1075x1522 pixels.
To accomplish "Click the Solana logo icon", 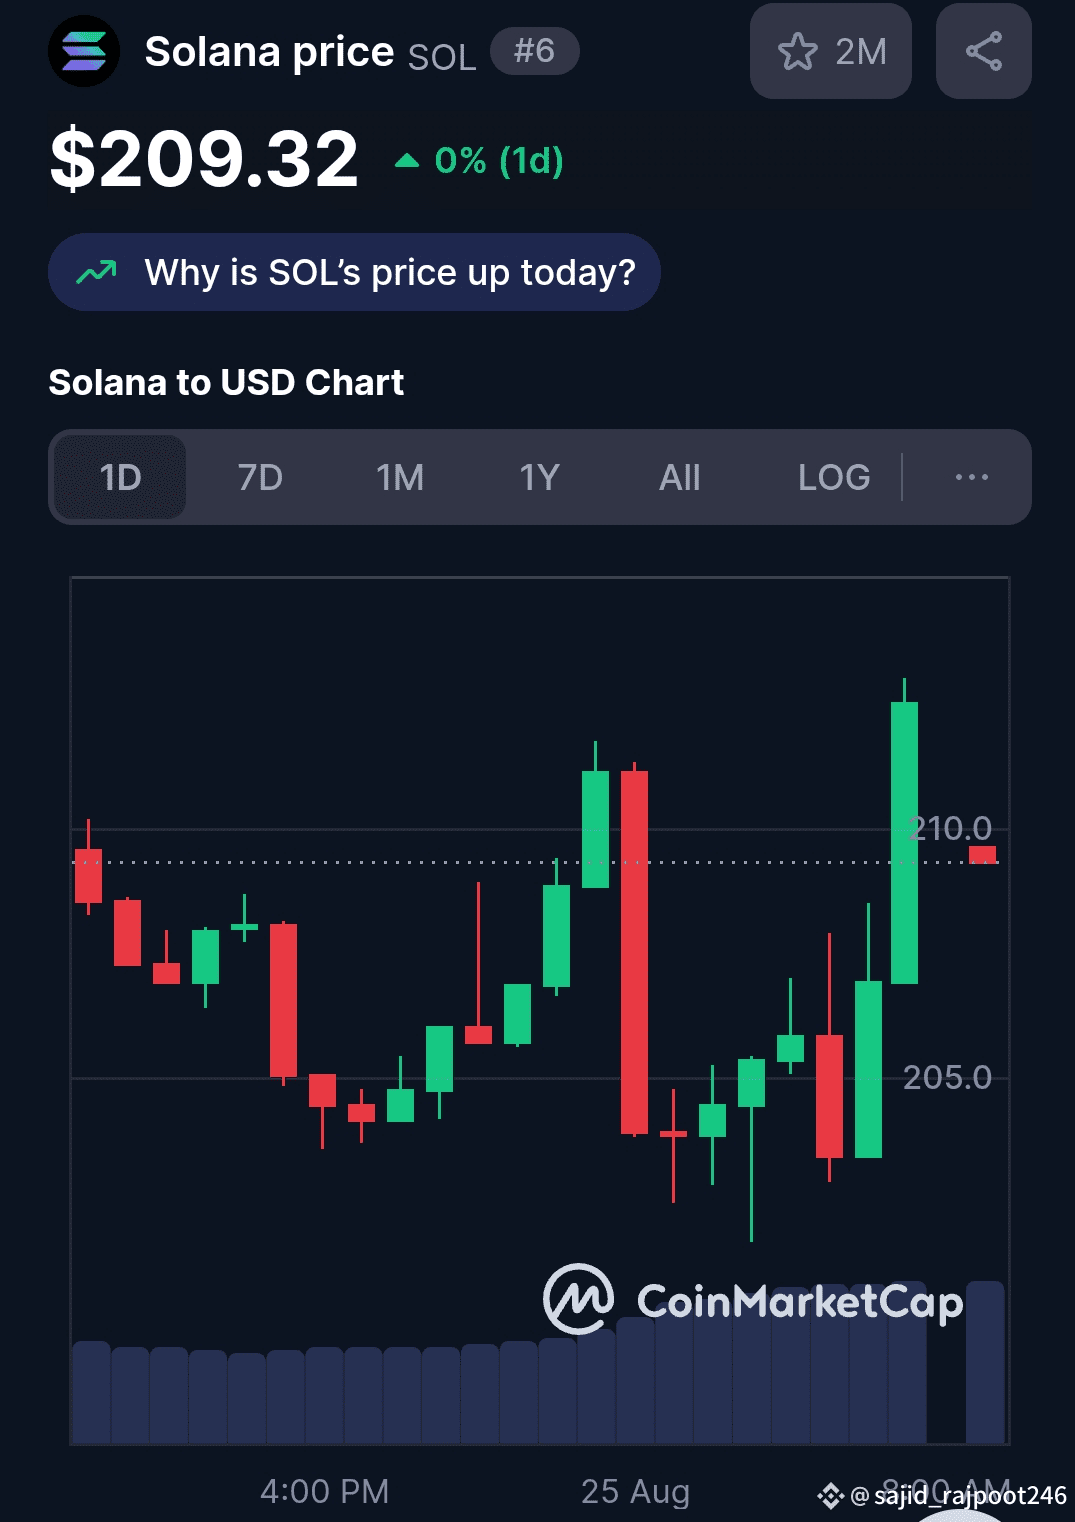I will coord(84,51).
